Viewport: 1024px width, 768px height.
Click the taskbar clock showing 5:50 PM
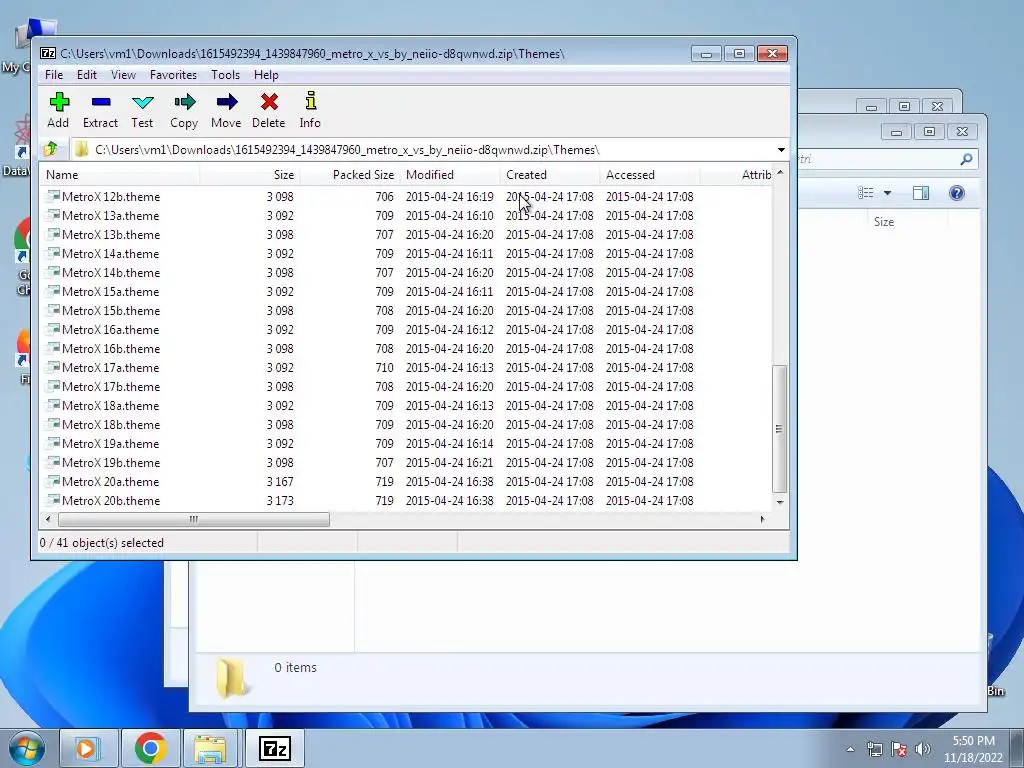973,749
